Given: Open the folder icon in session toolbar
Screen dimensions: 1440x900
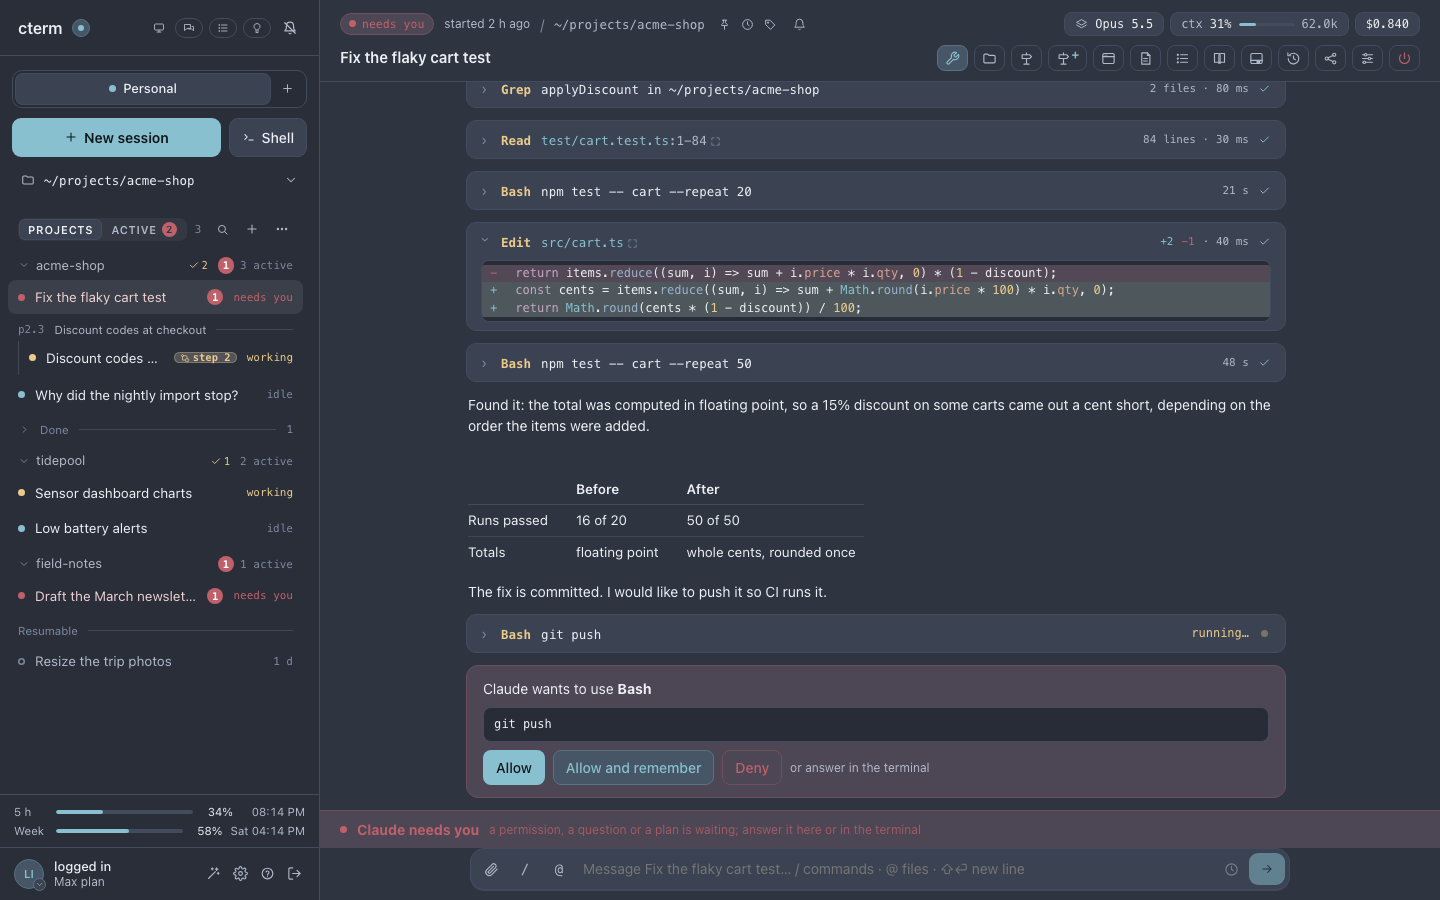Looking at the screenshot, I should [989, 58].
